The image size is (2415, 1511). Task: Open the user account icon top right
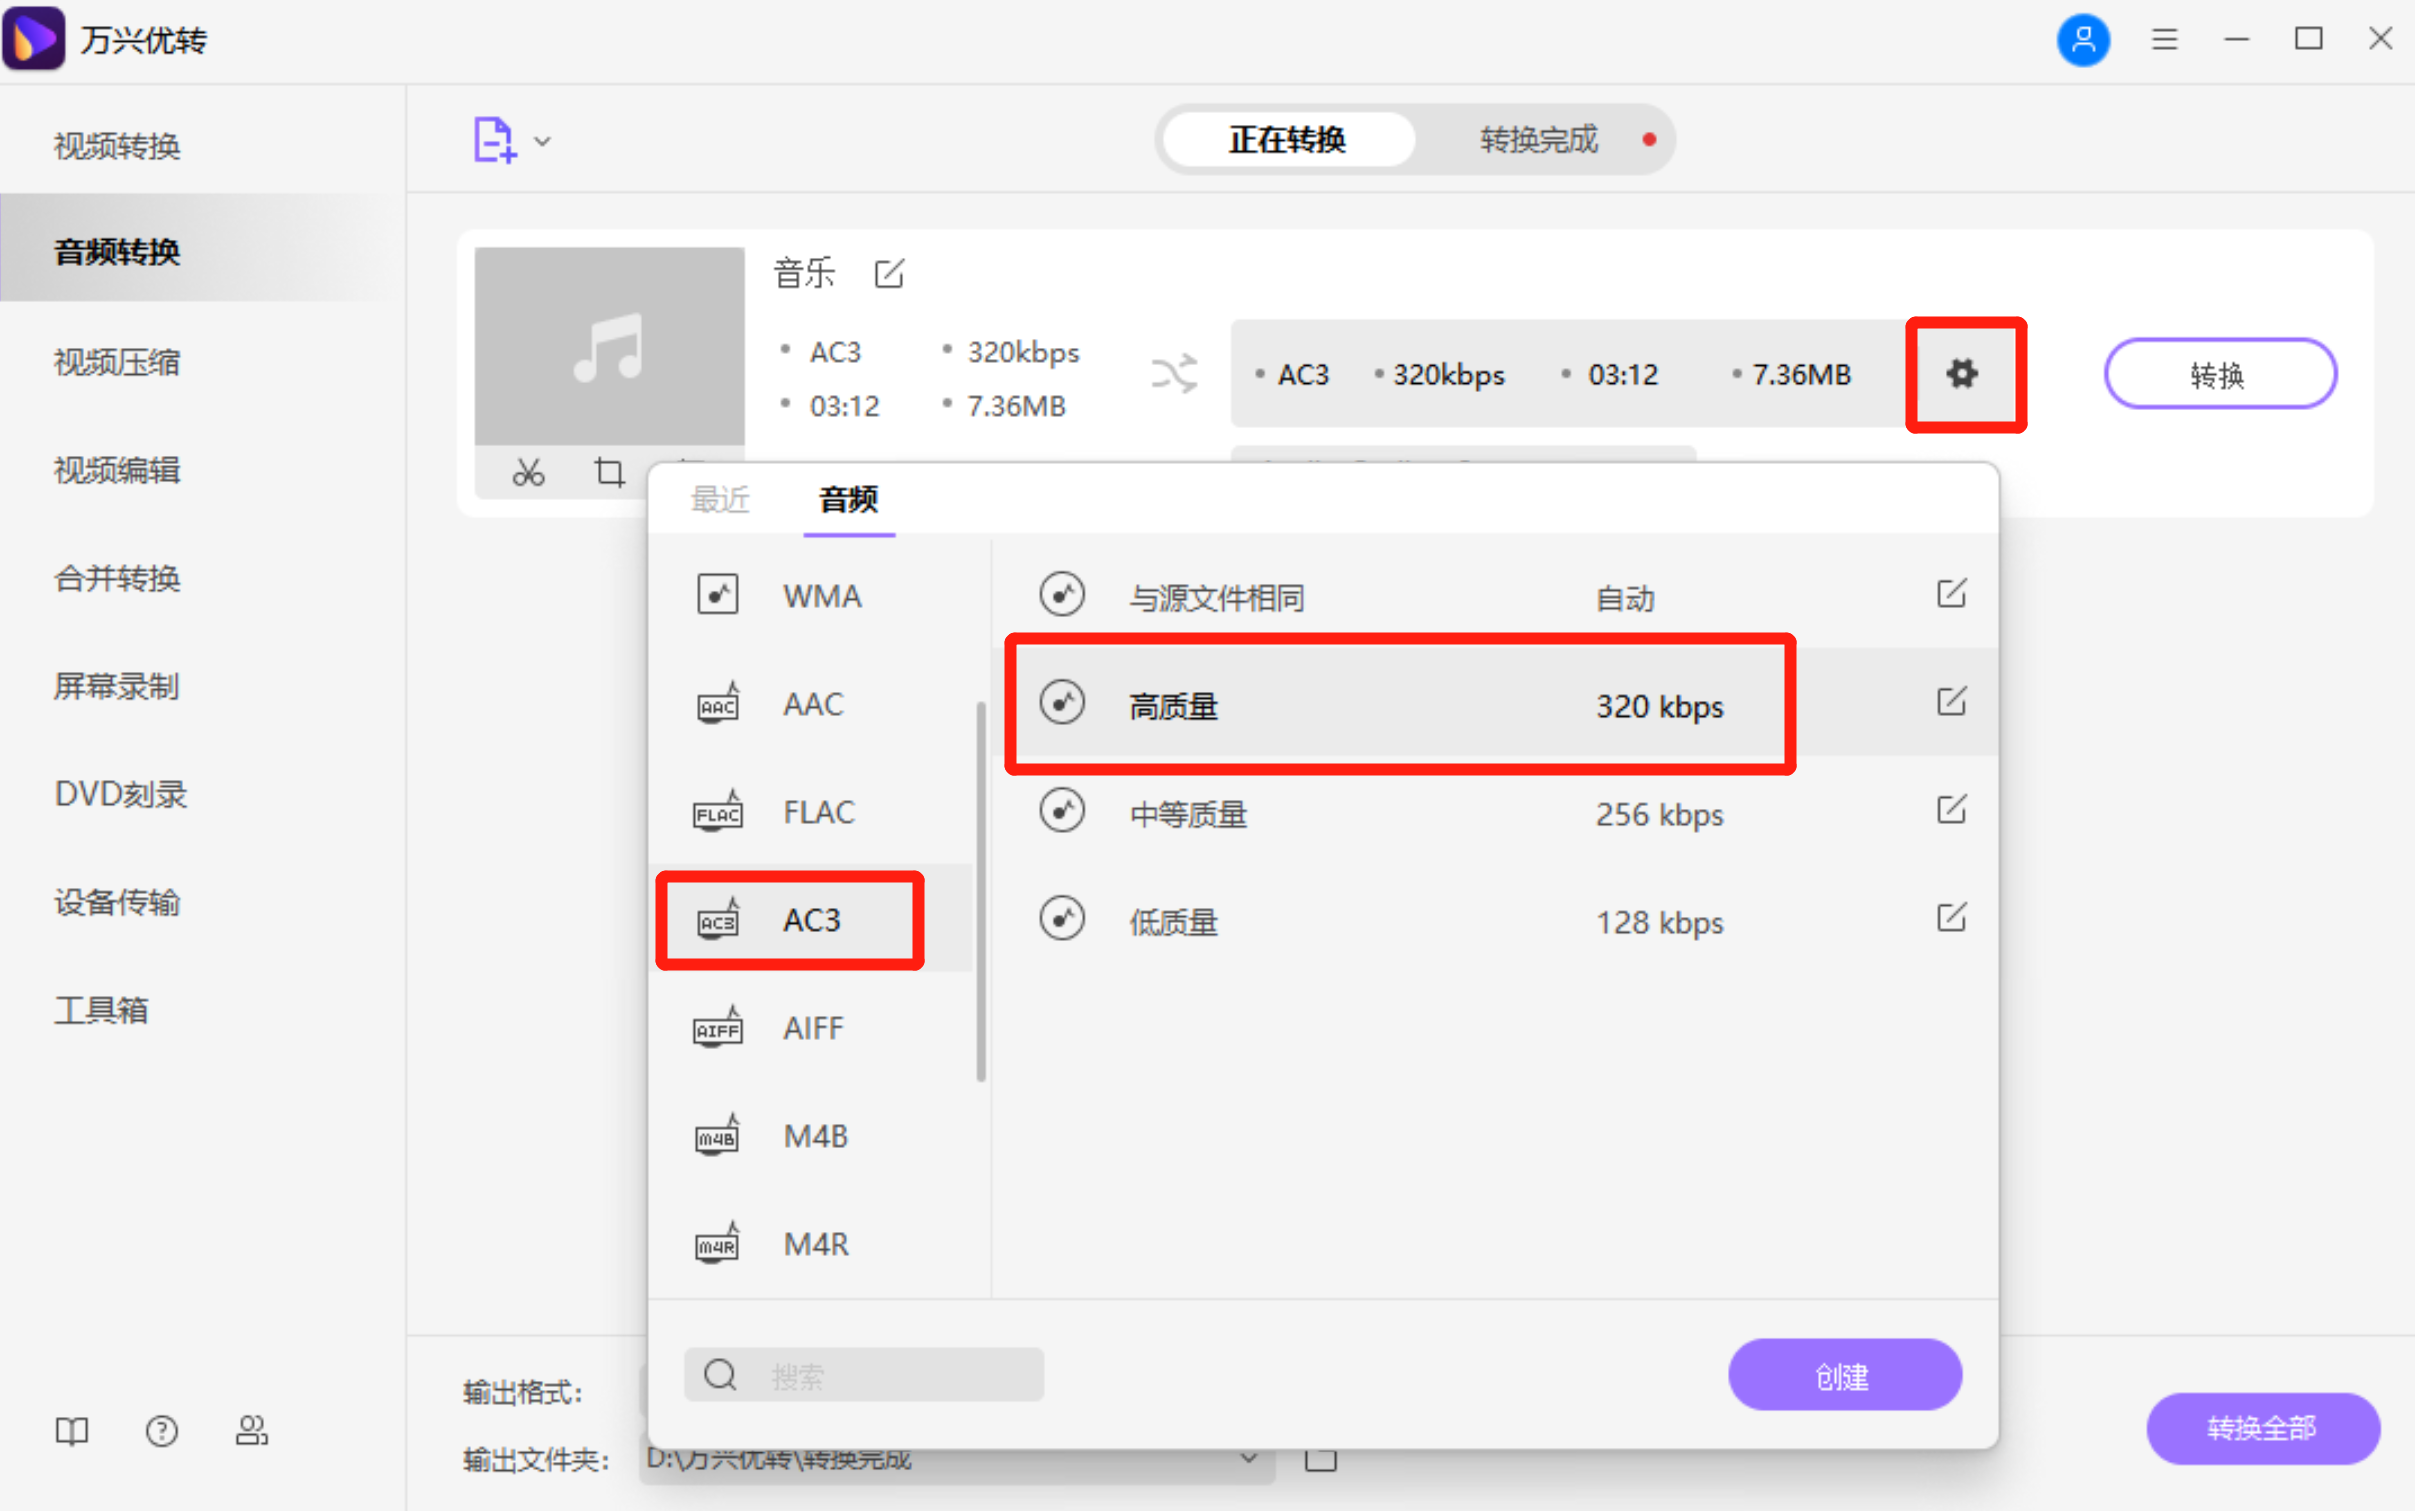coord(2083,39)
